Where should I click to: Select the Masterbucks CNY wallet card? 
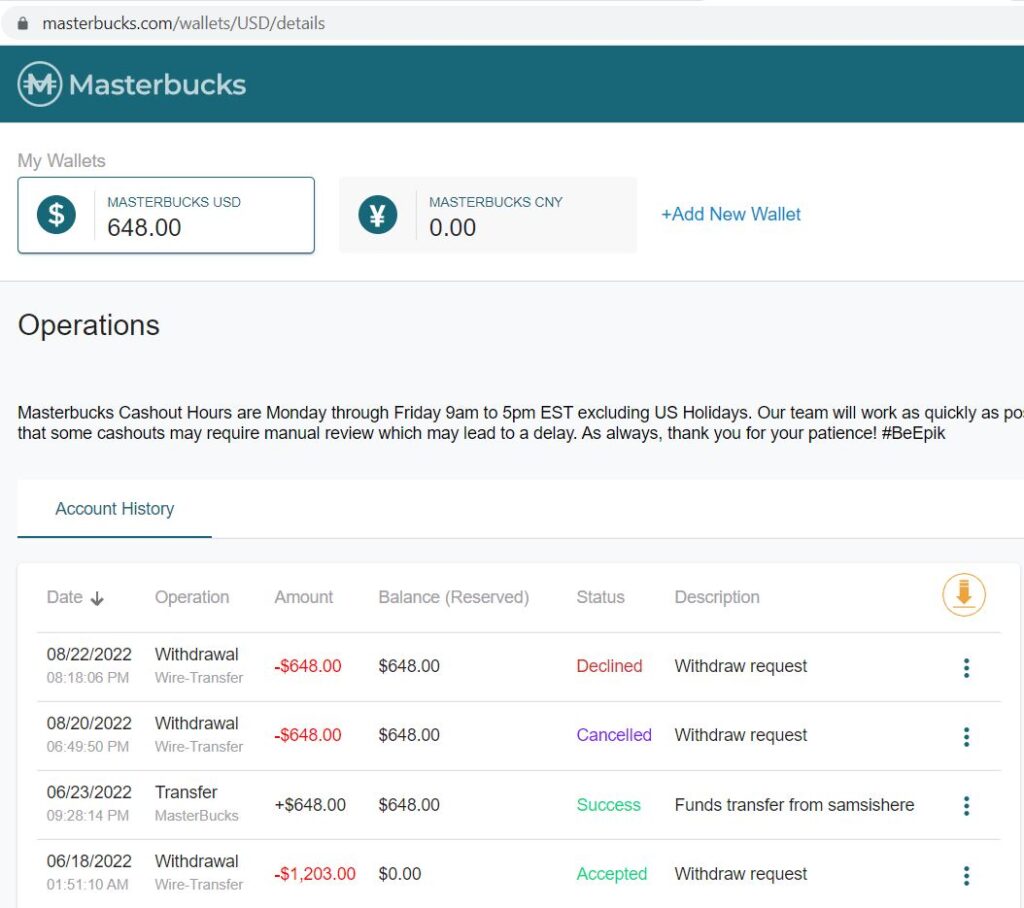coord(487,215)
